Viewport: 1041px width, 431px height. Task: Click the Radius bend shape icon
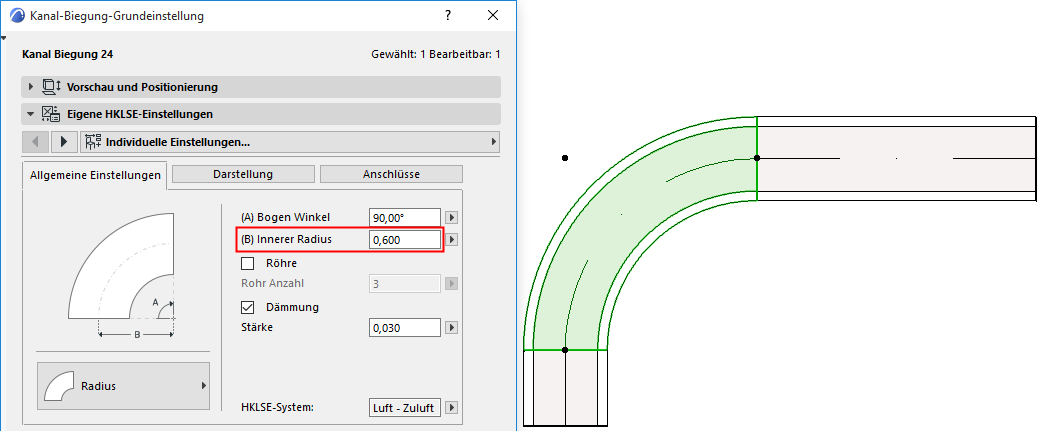click(59, 386)
